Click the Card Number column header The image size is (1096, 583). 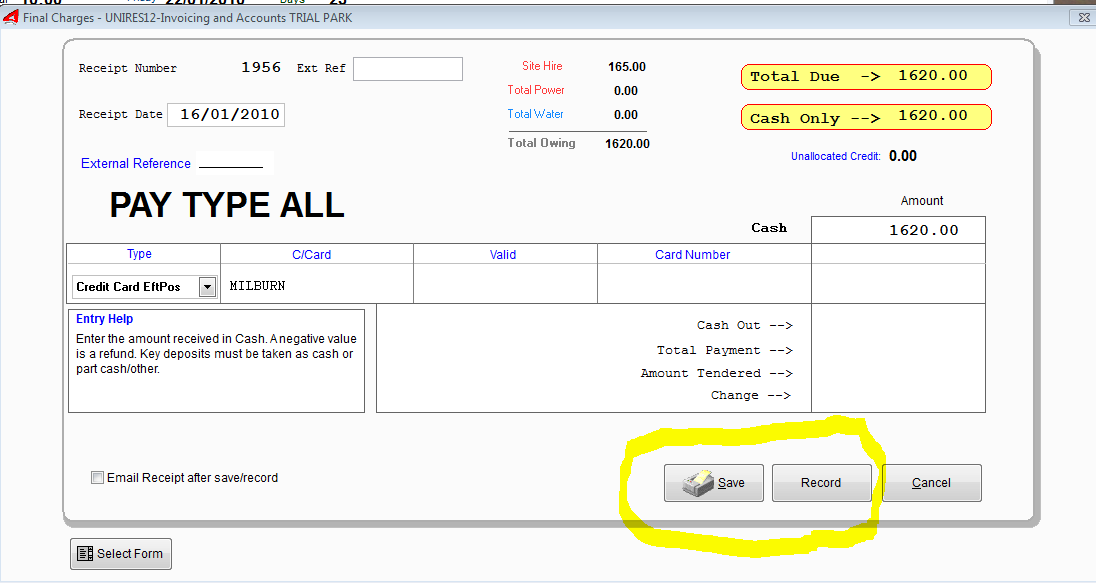693,254
